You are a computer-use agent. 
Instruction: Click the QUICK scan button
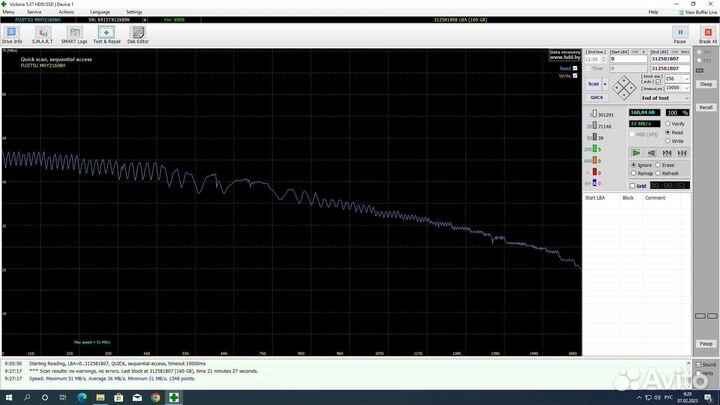[x=596, y=98]
